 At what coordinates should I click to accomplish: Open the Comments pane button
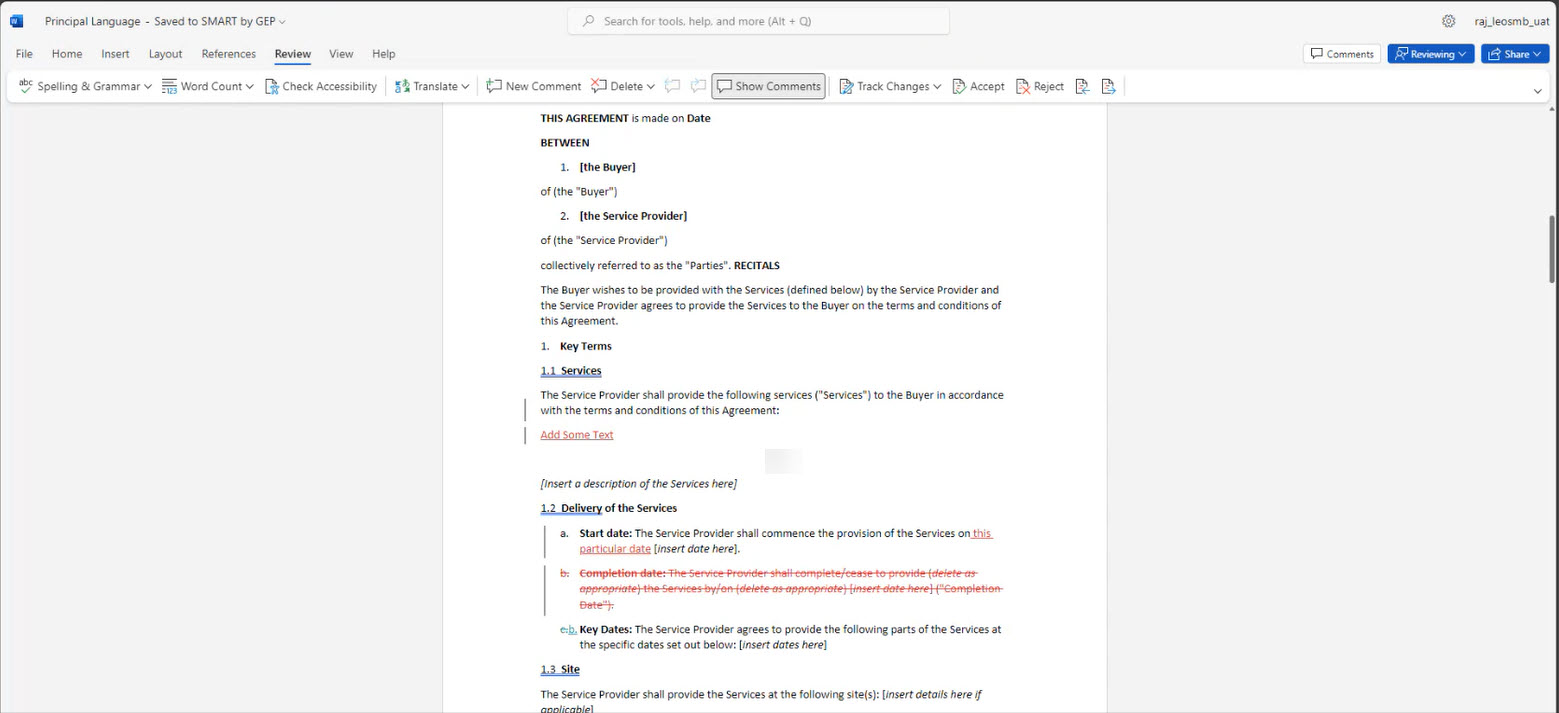click(1341, 54)
